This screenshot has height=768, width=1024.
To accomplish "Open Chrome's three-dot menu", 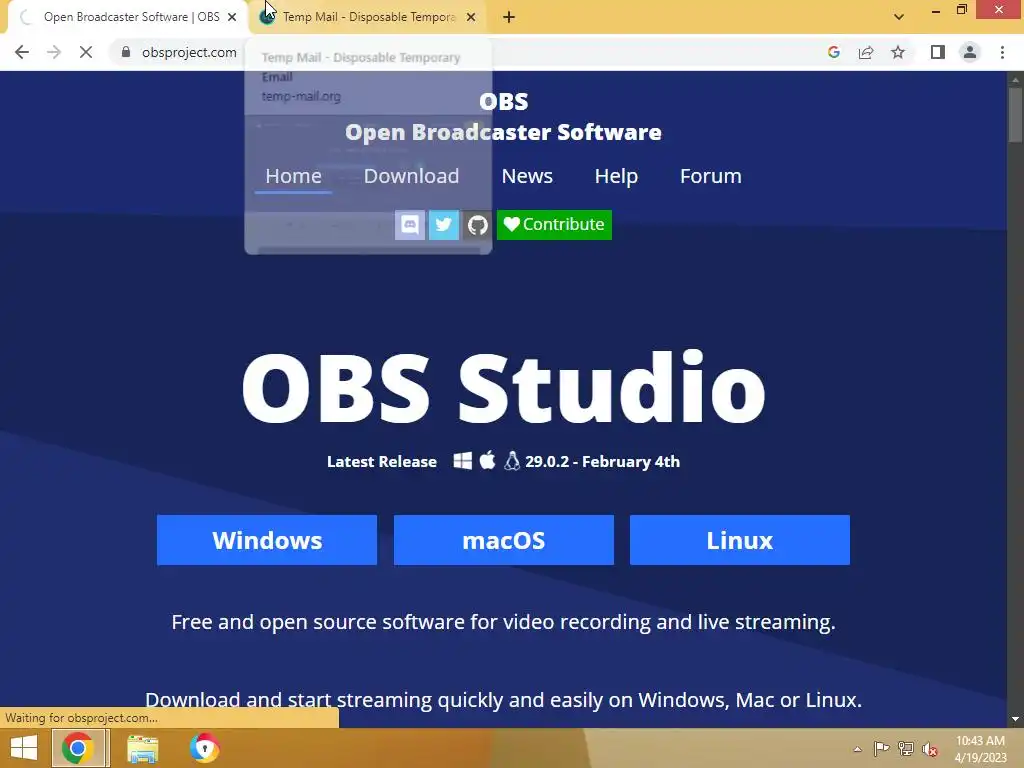I will pos(1002,52).
